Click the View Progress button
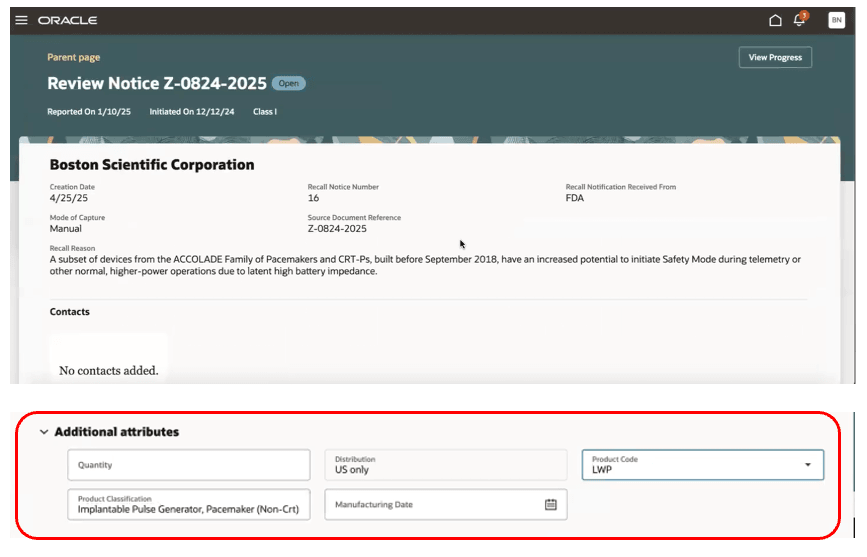 775,58
